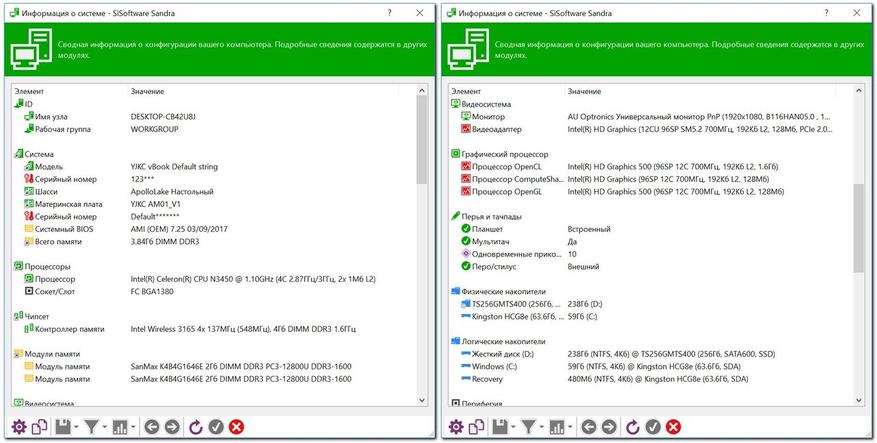This screenshot has width=877, height=443.
Task: Click the forward arrow in right window toolbar
Action: click(x=609, y=427)
